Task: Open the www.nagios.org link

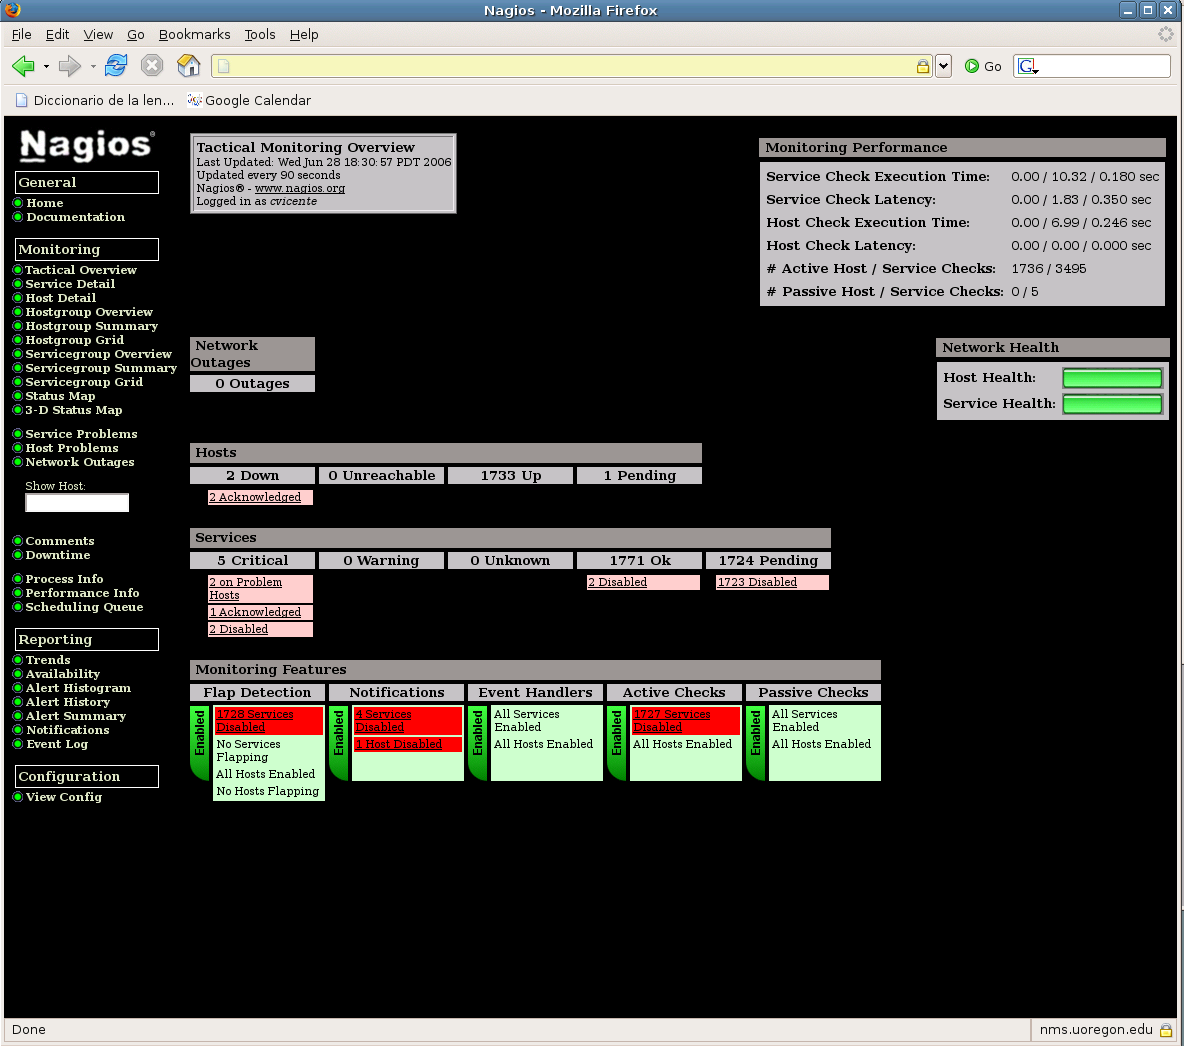Action: (300, 188)
